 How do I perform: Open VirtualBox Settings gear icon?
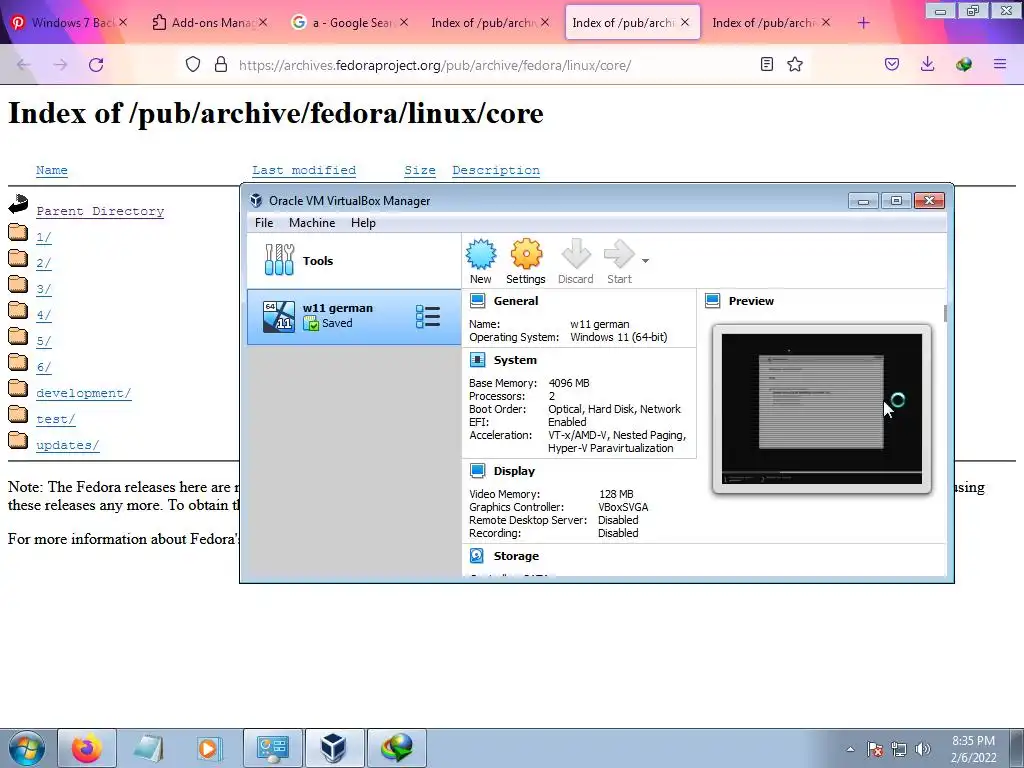[526, 254]
